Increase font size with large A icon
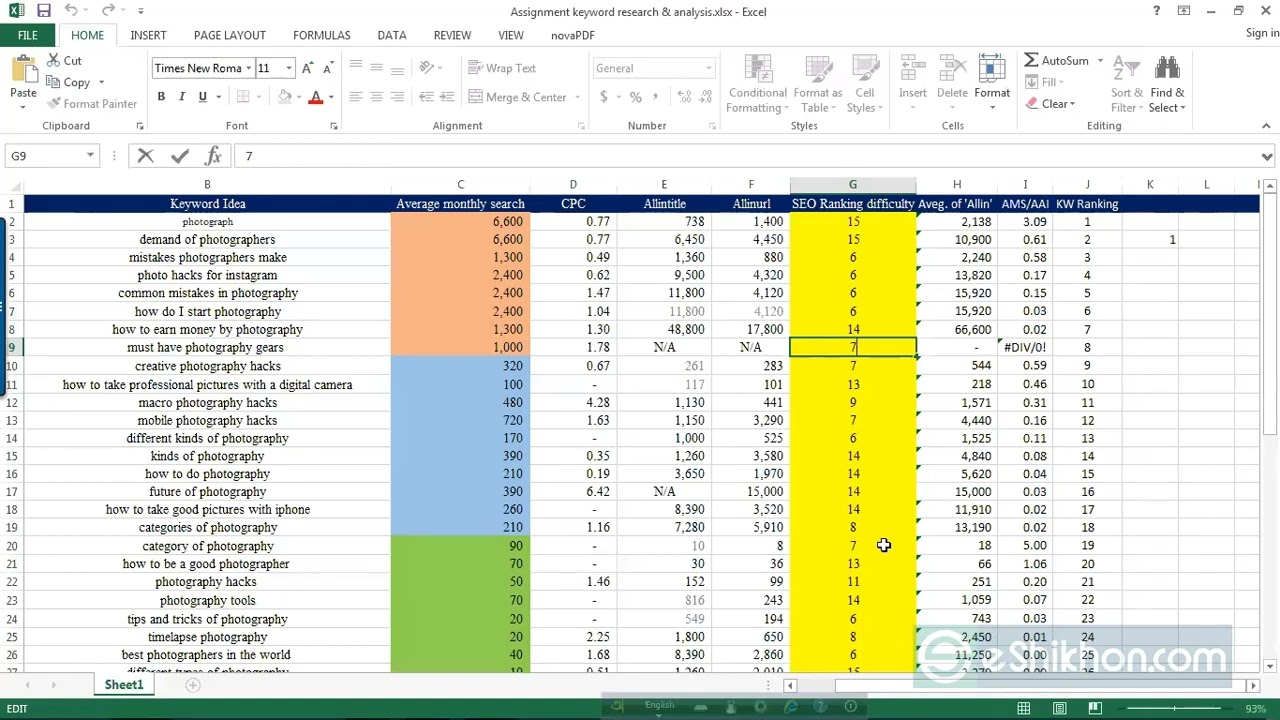 click(x=308, y=68)
